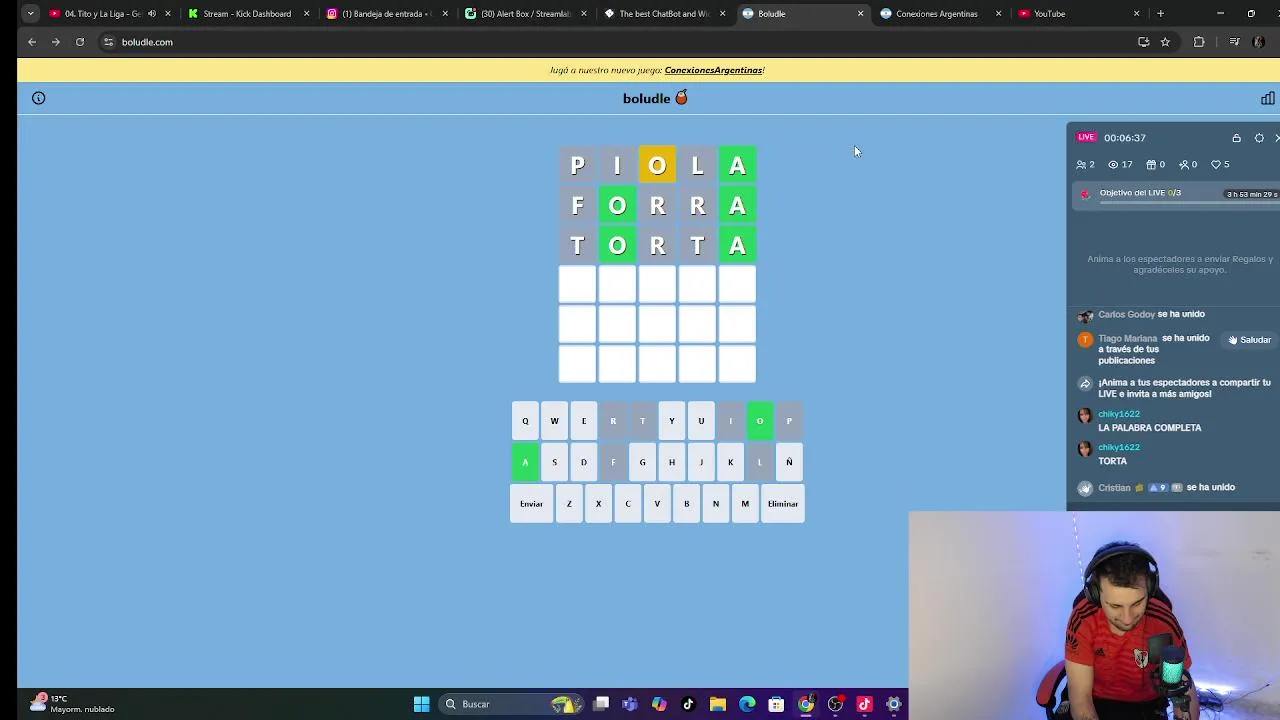Viewport: 1280px width, 720px height.
Task: Switch to Stream - Kick Dashboard tab
Action: click(x=247, y=14)
